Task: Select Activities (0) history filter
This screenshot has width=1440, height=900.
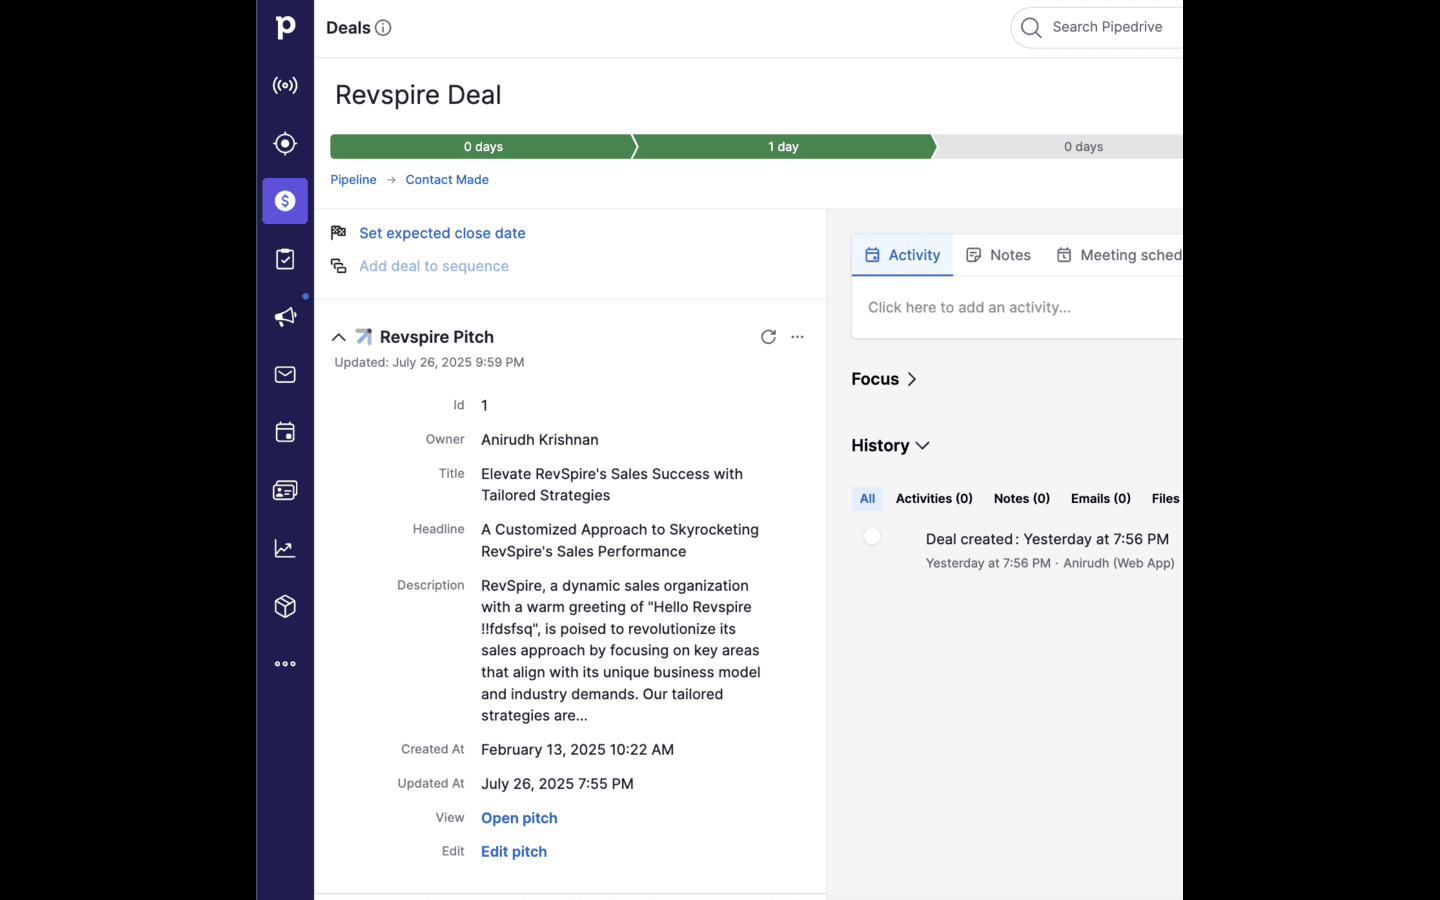Action: (x=934, y=498)
